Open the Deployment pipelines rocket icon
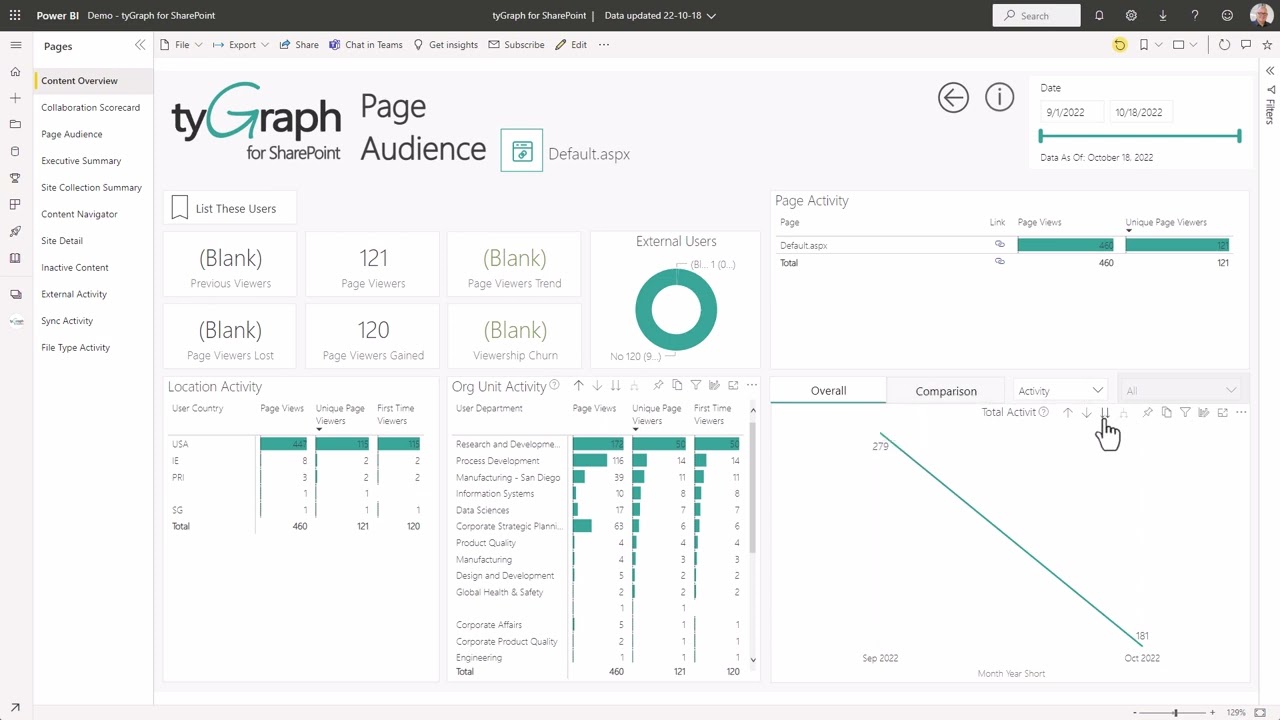Image resolution: width=1280 pixels, height=720 pixels. click(15, 232)
